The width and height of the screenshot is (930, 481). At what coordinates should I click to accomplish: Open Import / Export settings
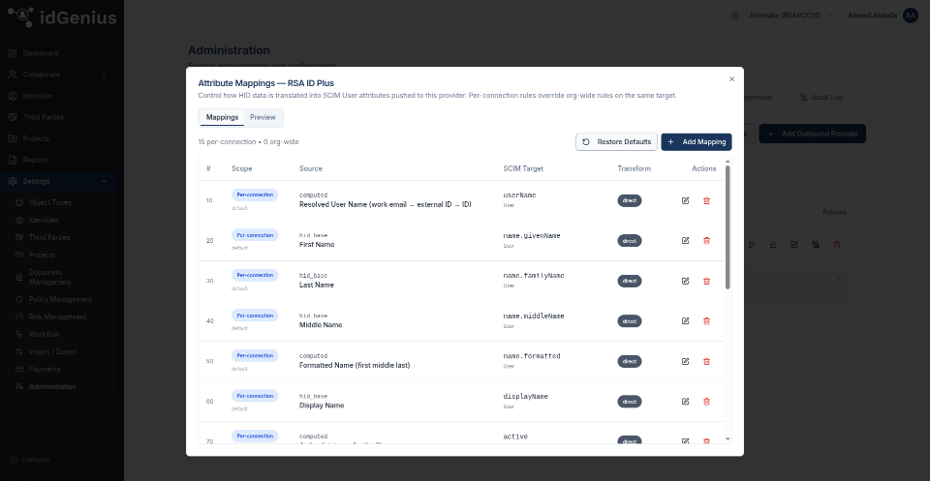point(53,352)
